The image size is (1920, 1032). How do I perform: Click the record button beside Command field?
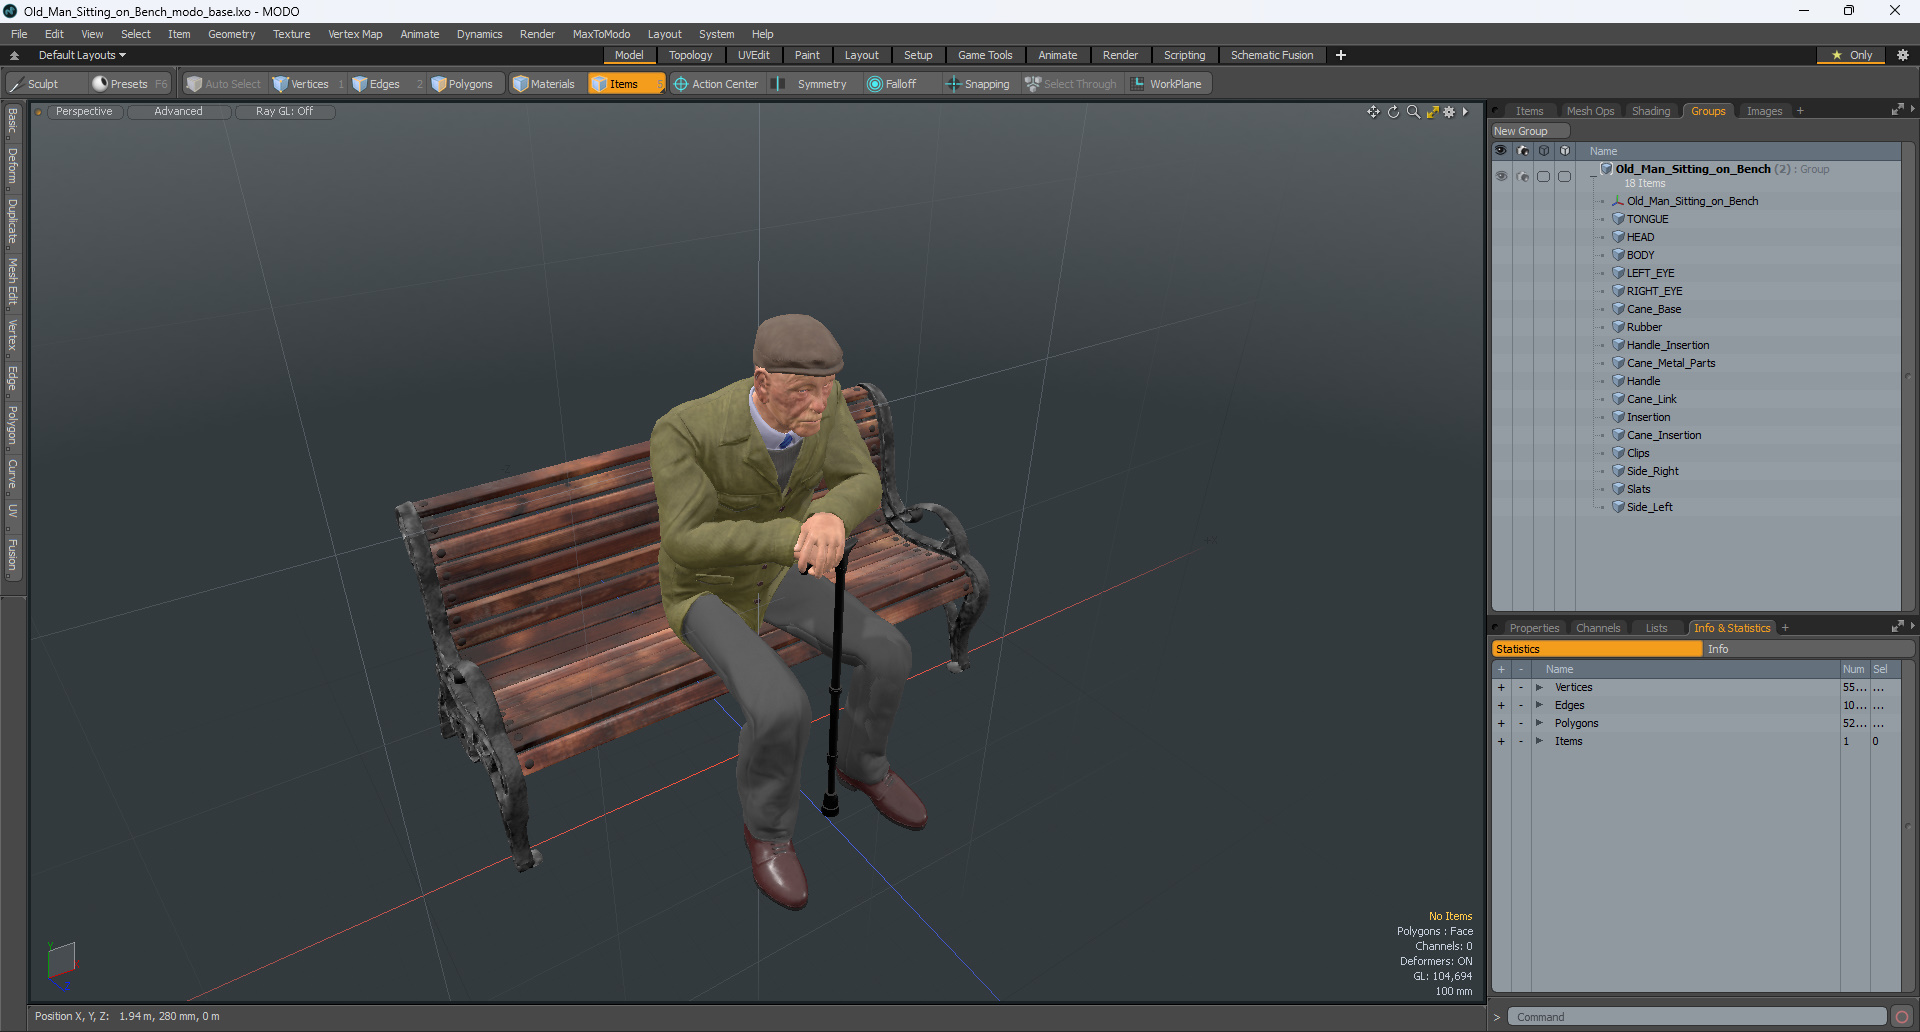[1902, 1017]
